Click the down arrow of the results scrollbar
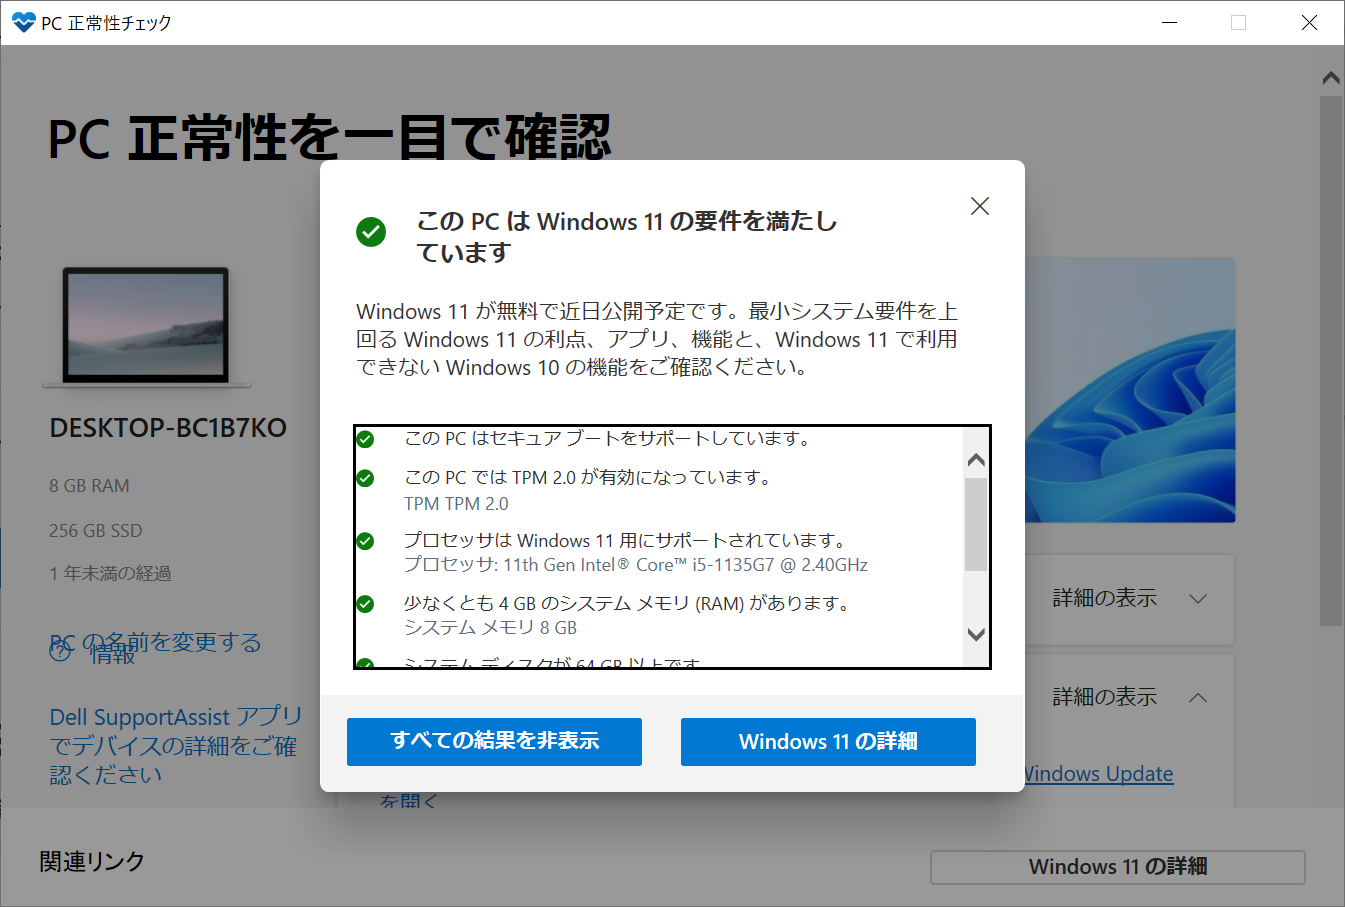Screen dimensions: 1345x907 point(975,634)
